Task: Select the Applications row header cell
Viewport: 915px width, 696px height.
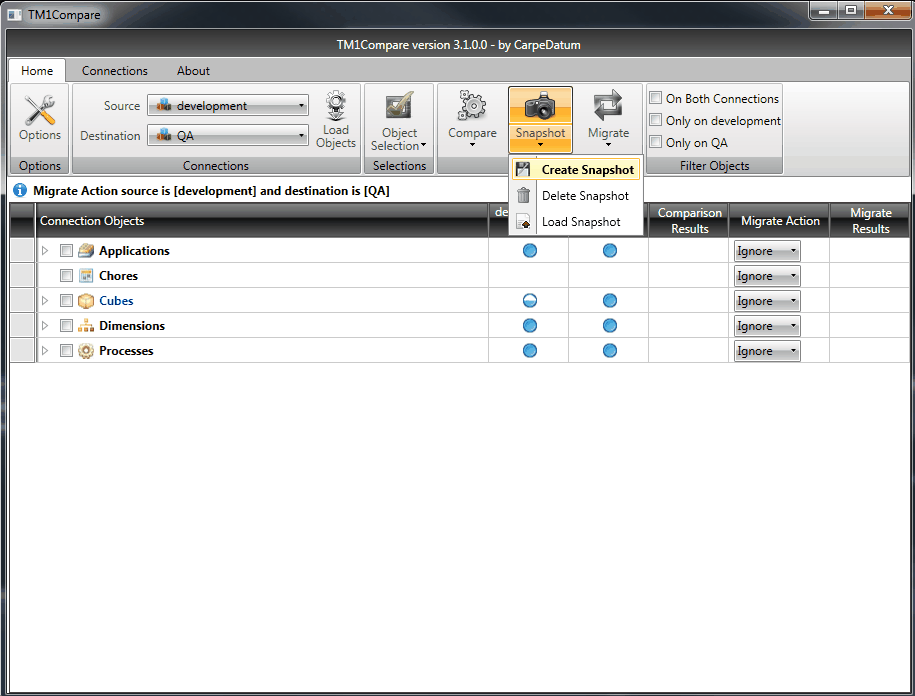Action: coord(23,251)
